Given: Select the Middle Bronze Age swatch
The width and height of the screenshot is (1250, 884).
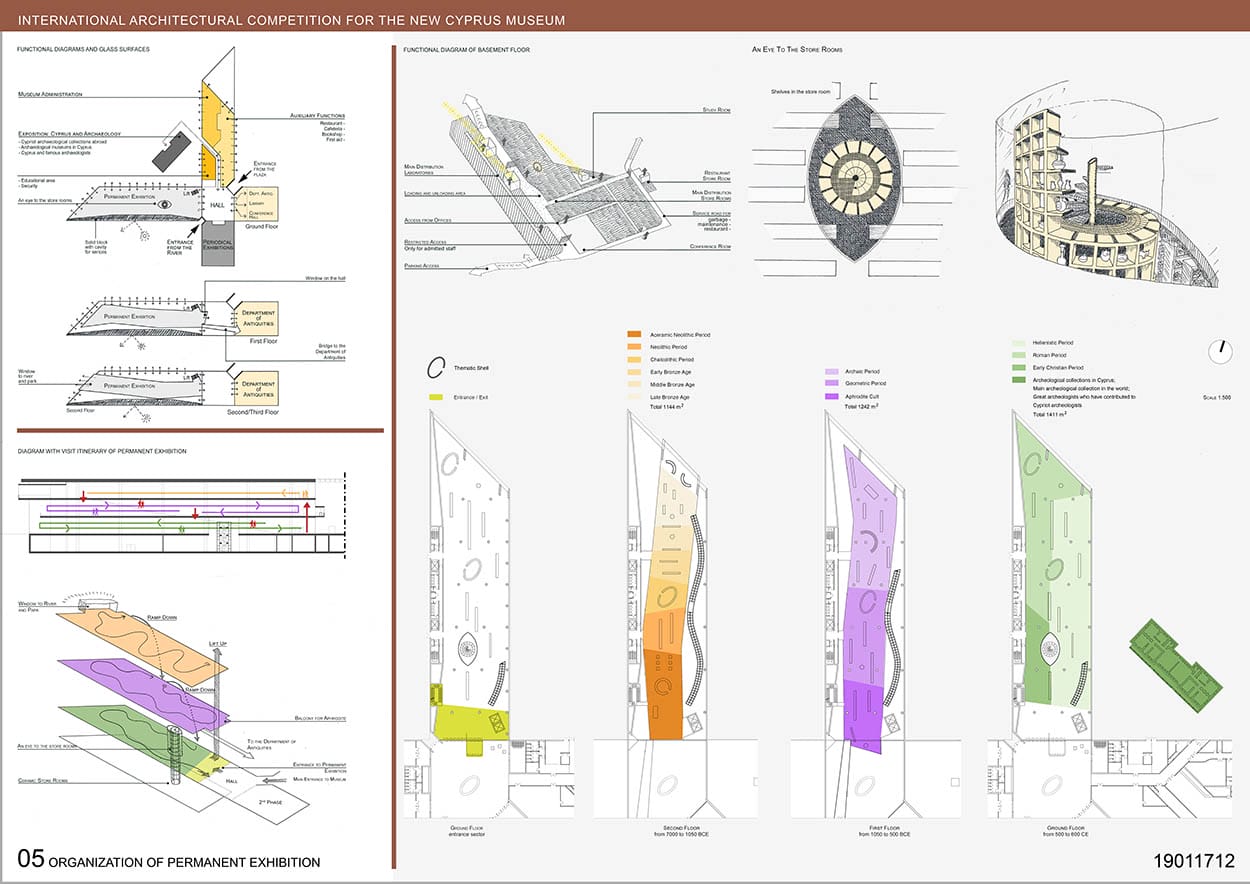Looking at the screenshot, I should pos(634,384).
